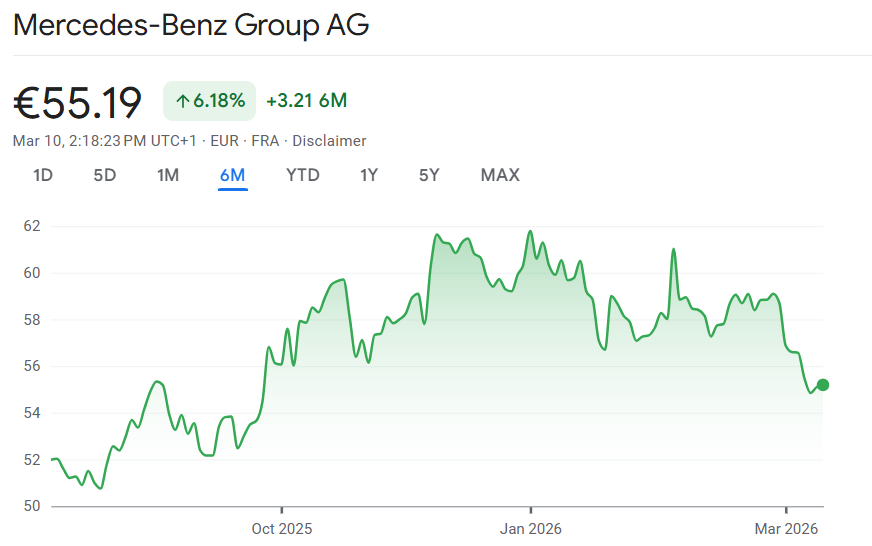Click the Jan 2026 x-axis marker
Screen dimensions: 872x546
tap(531, 528)
